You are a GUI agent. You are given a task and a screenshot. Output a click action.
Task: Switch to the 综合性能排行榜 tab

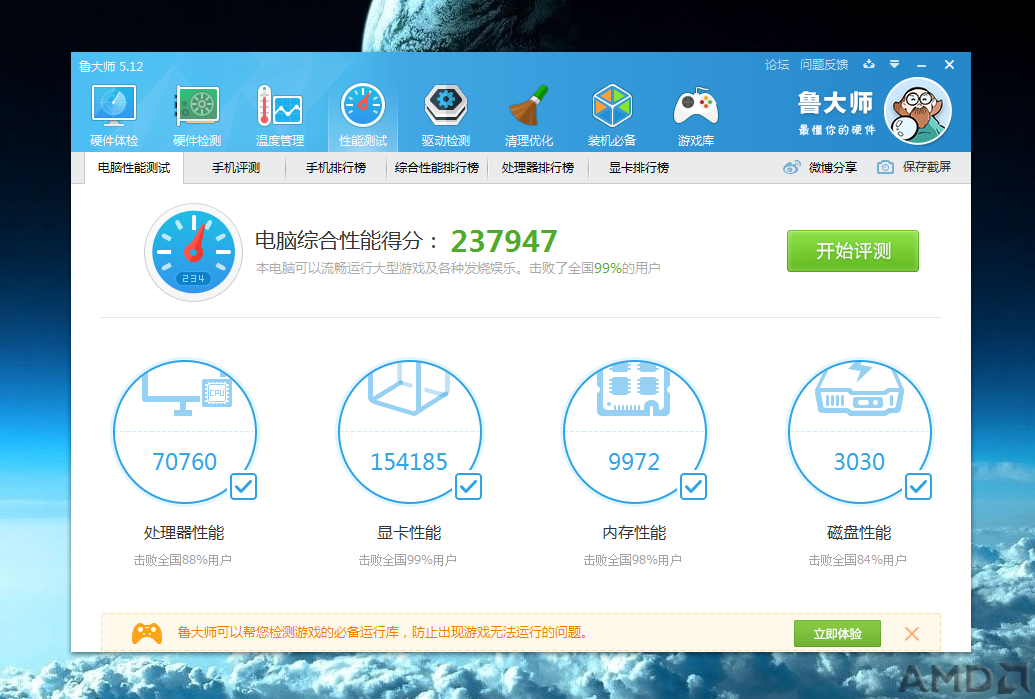coord(437,168)
